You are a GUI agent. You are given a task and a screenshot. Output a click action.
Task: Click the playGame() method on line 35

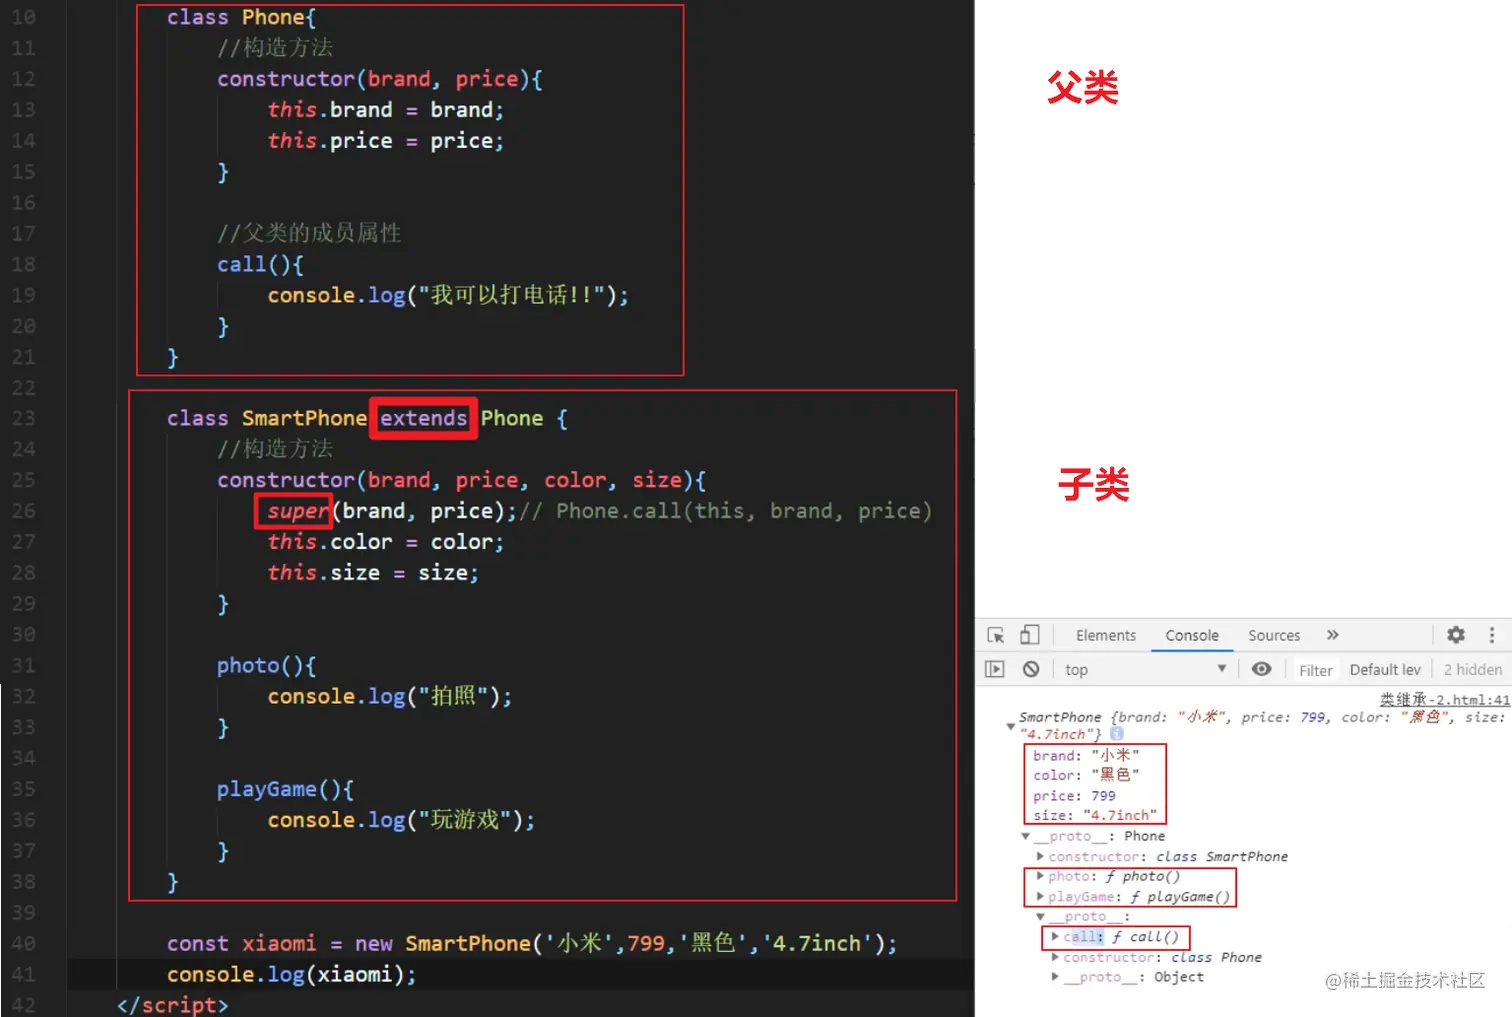285,789
